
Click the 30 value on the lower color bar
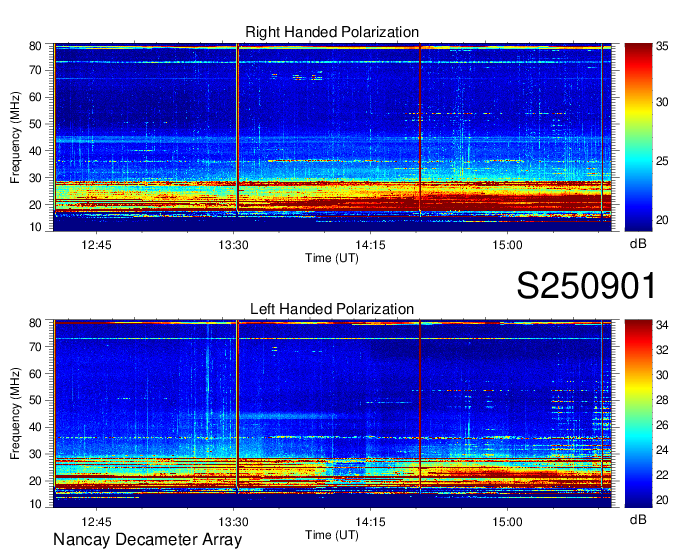662,375
